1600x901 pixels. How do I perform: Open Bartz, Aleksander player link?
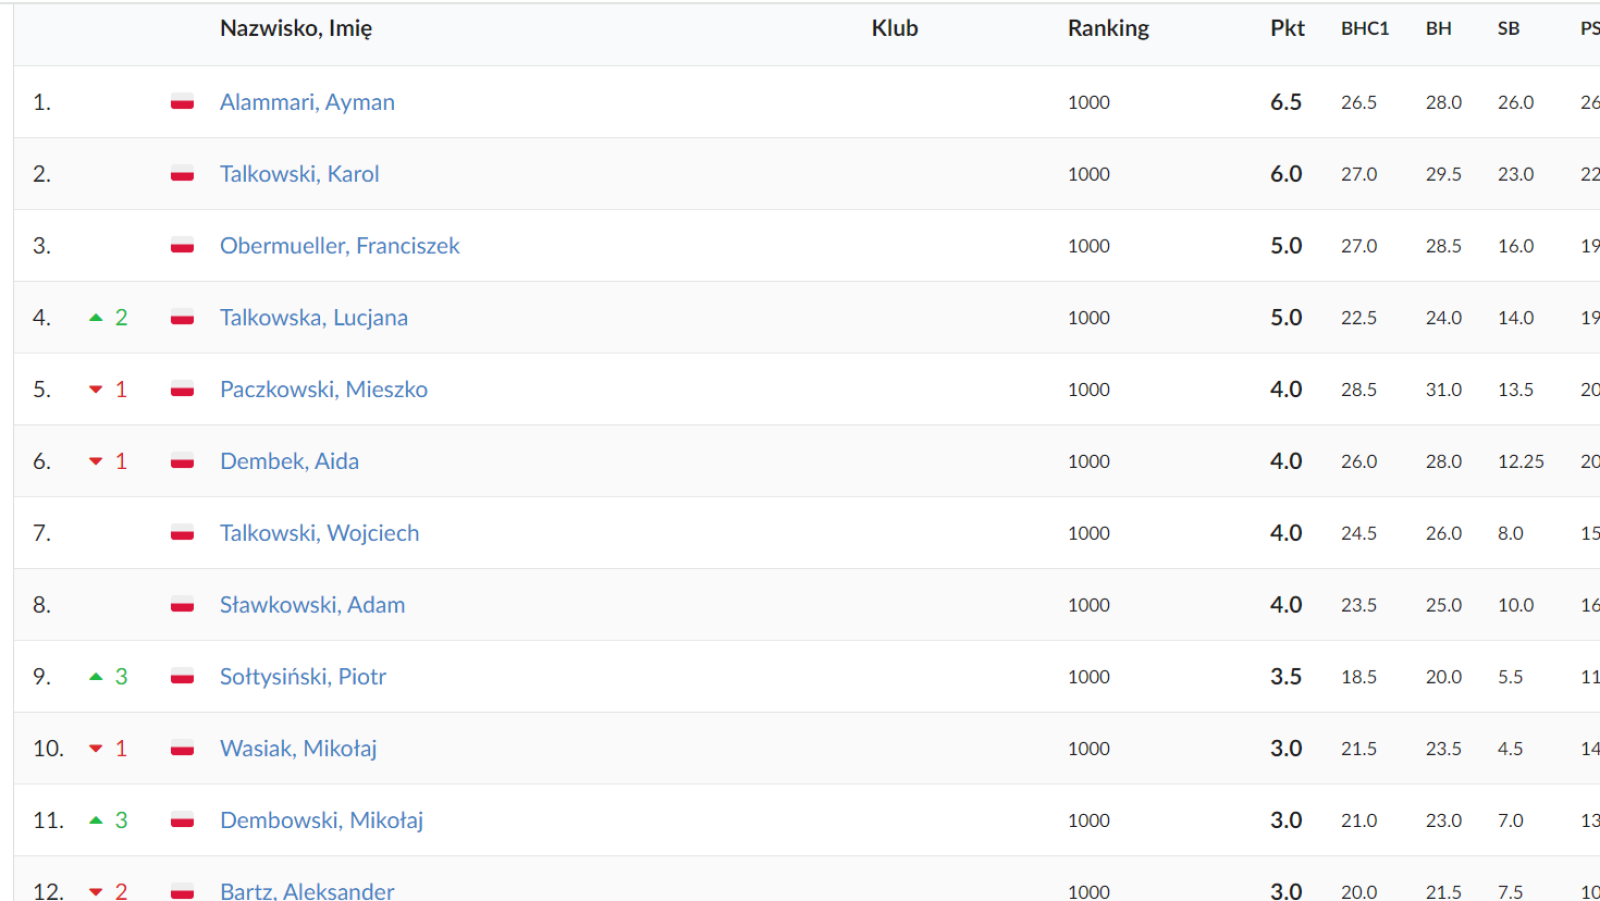(307, 890)
